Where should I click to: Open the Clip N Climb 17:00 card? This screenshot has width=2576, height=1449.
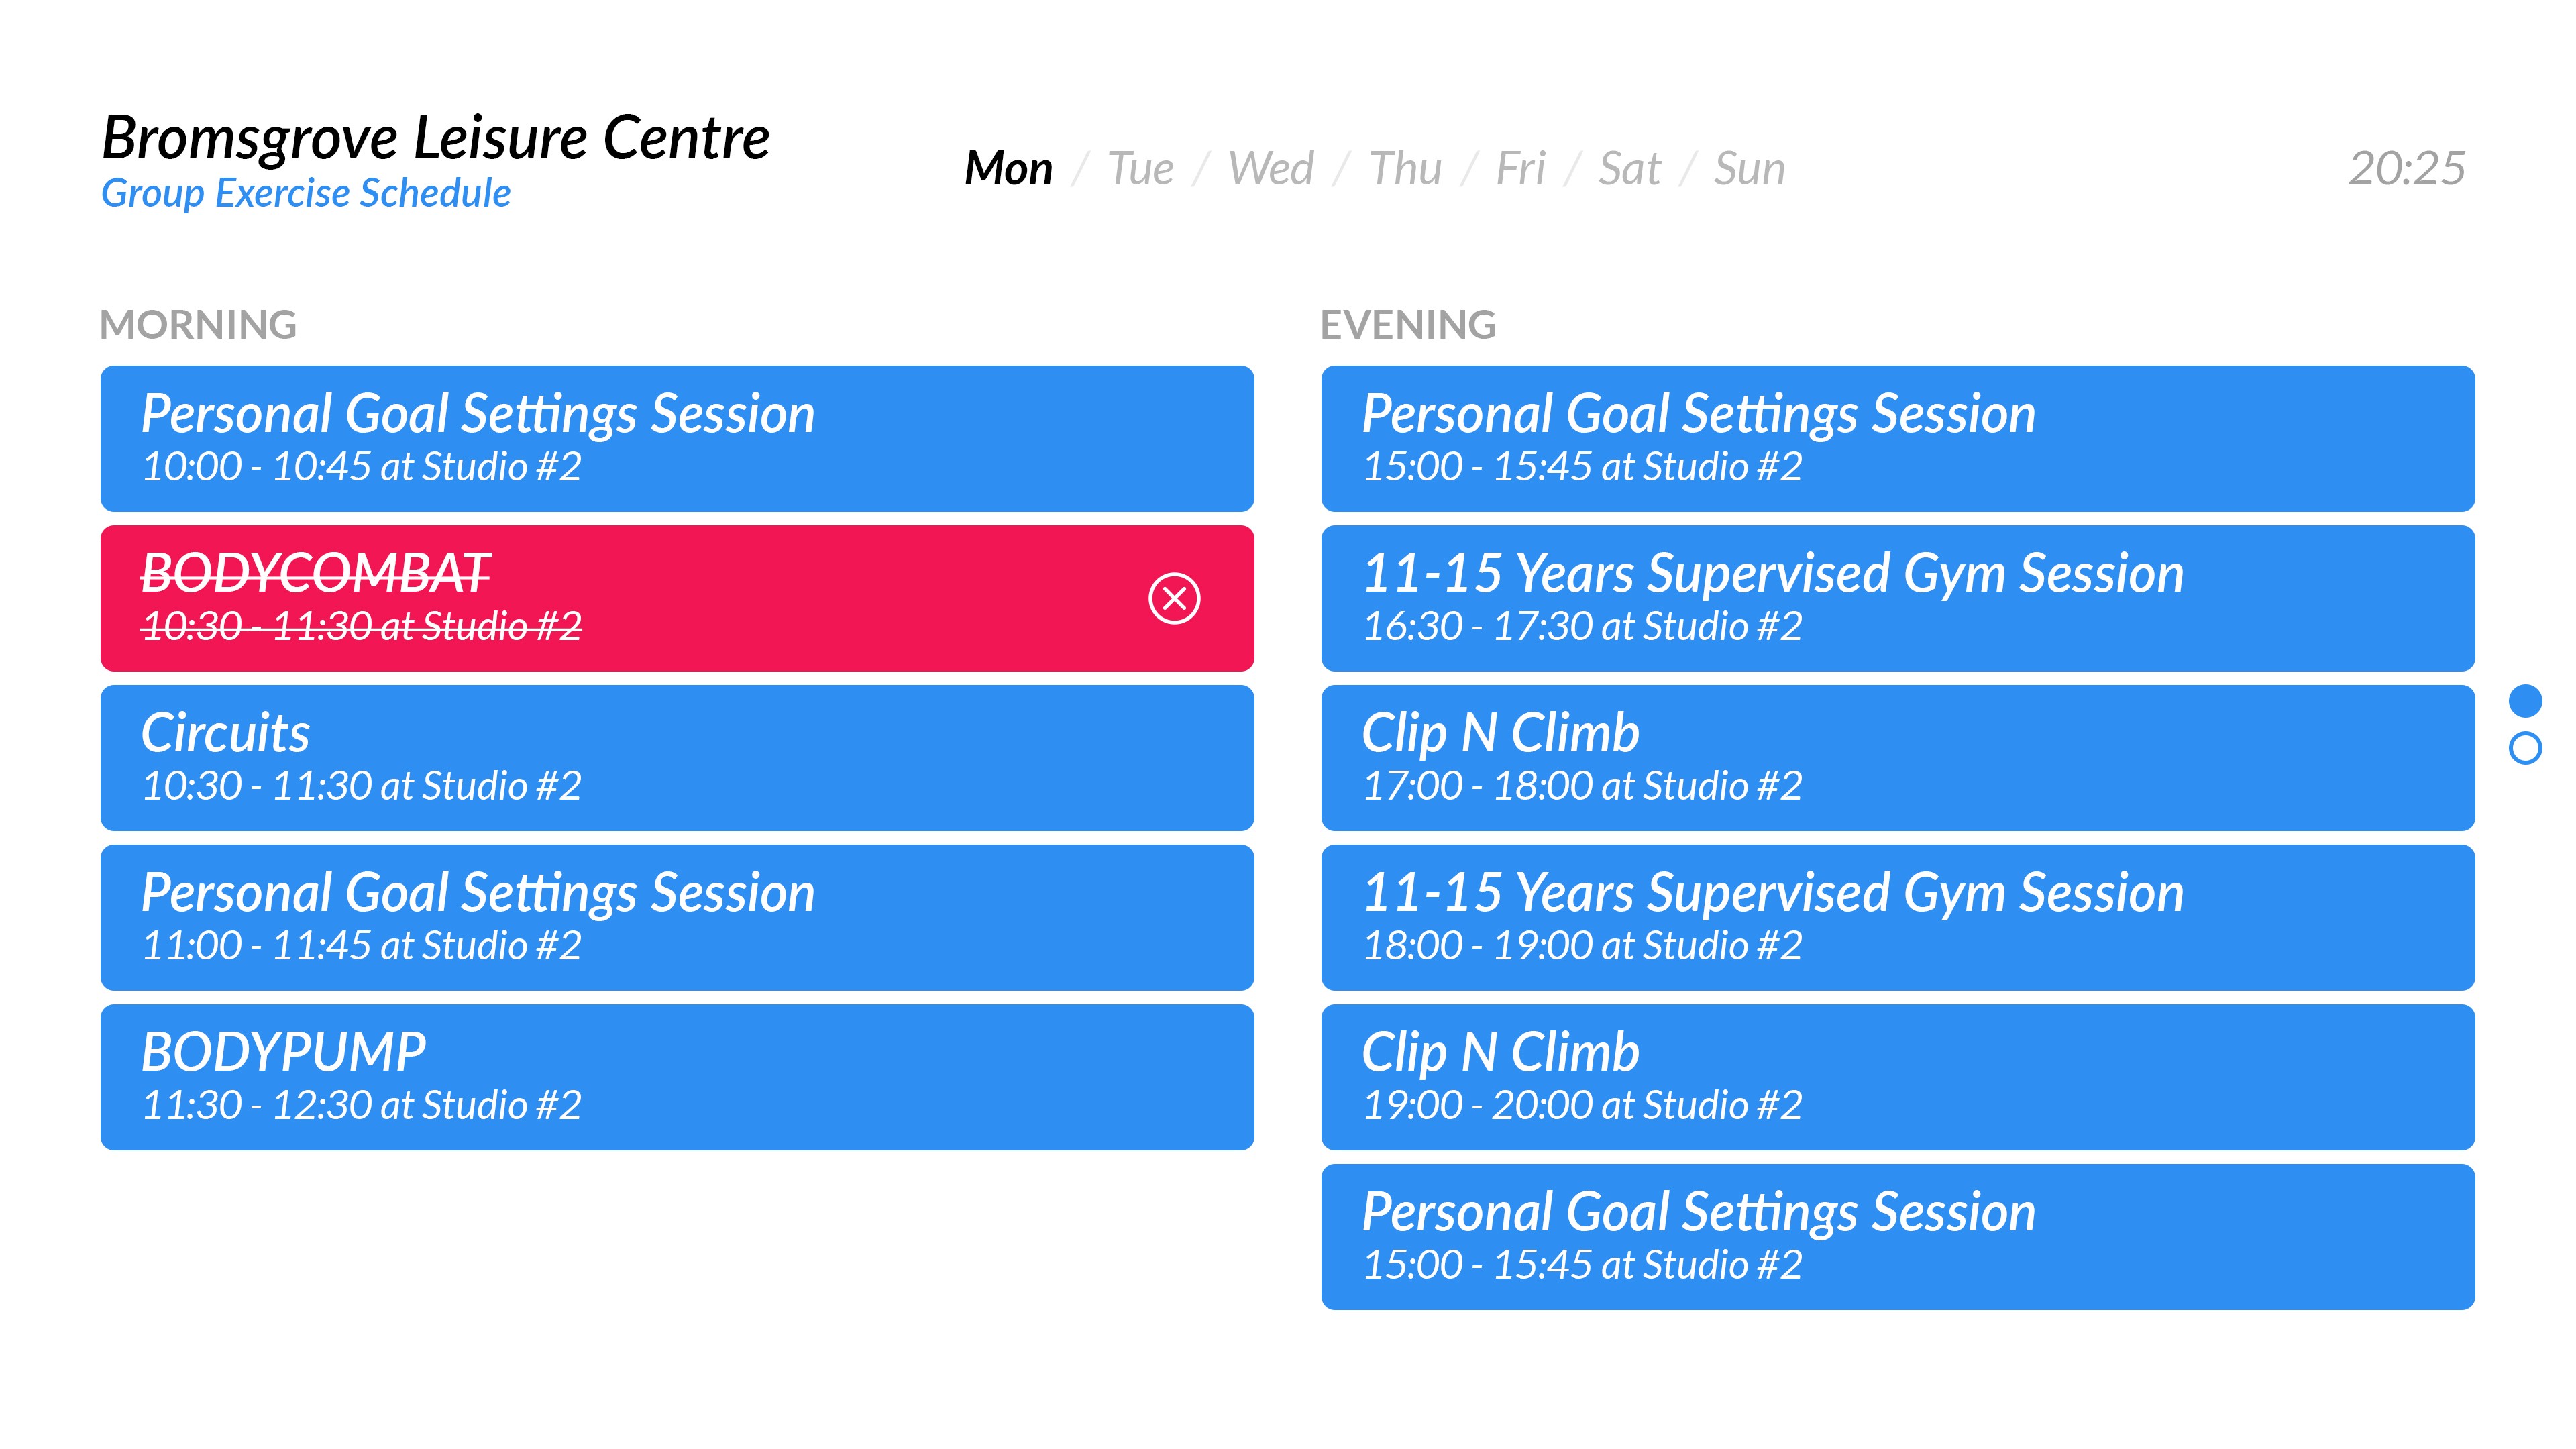click(x=1897, y=758)
